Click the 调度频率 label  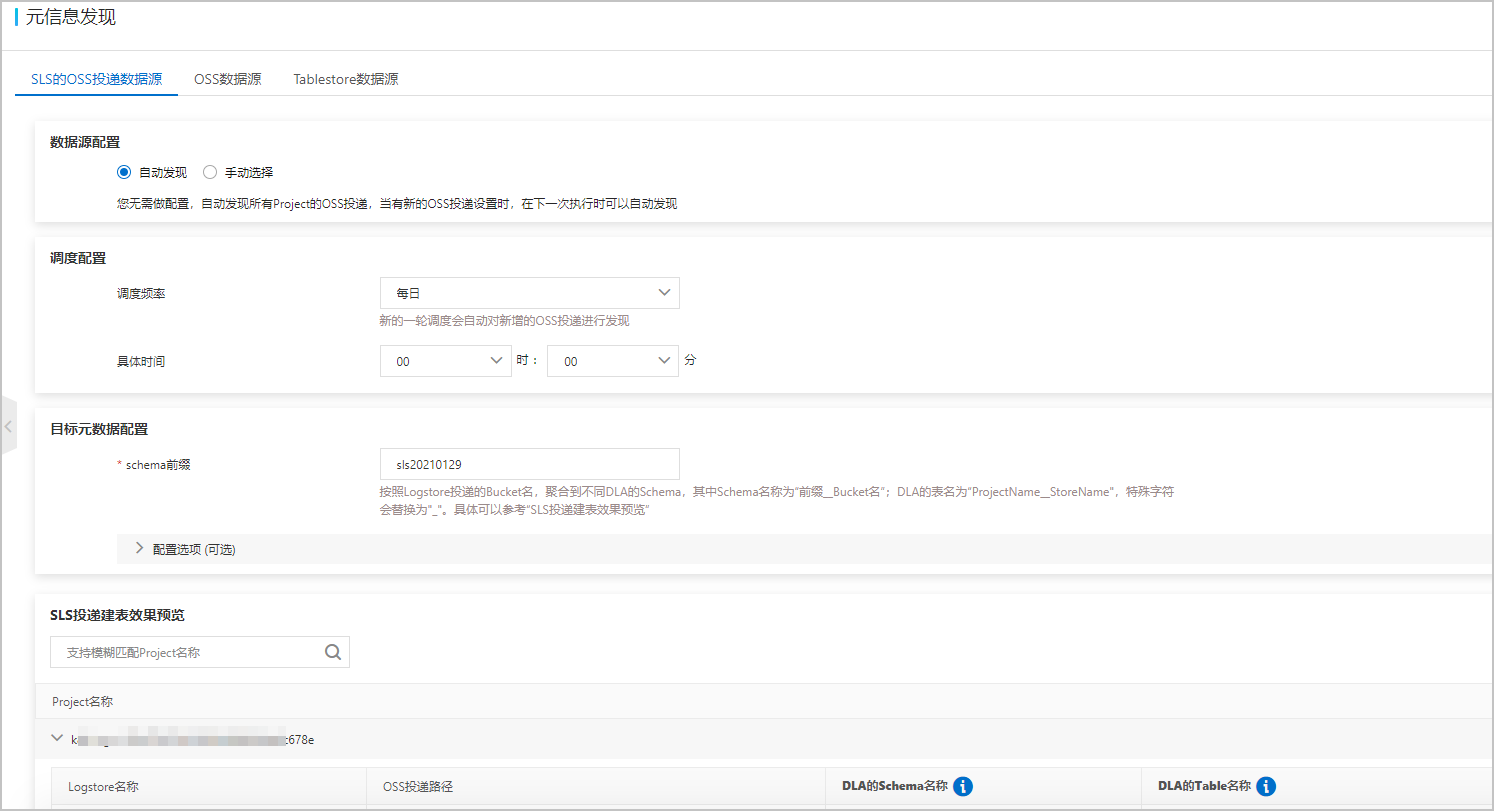141,294
